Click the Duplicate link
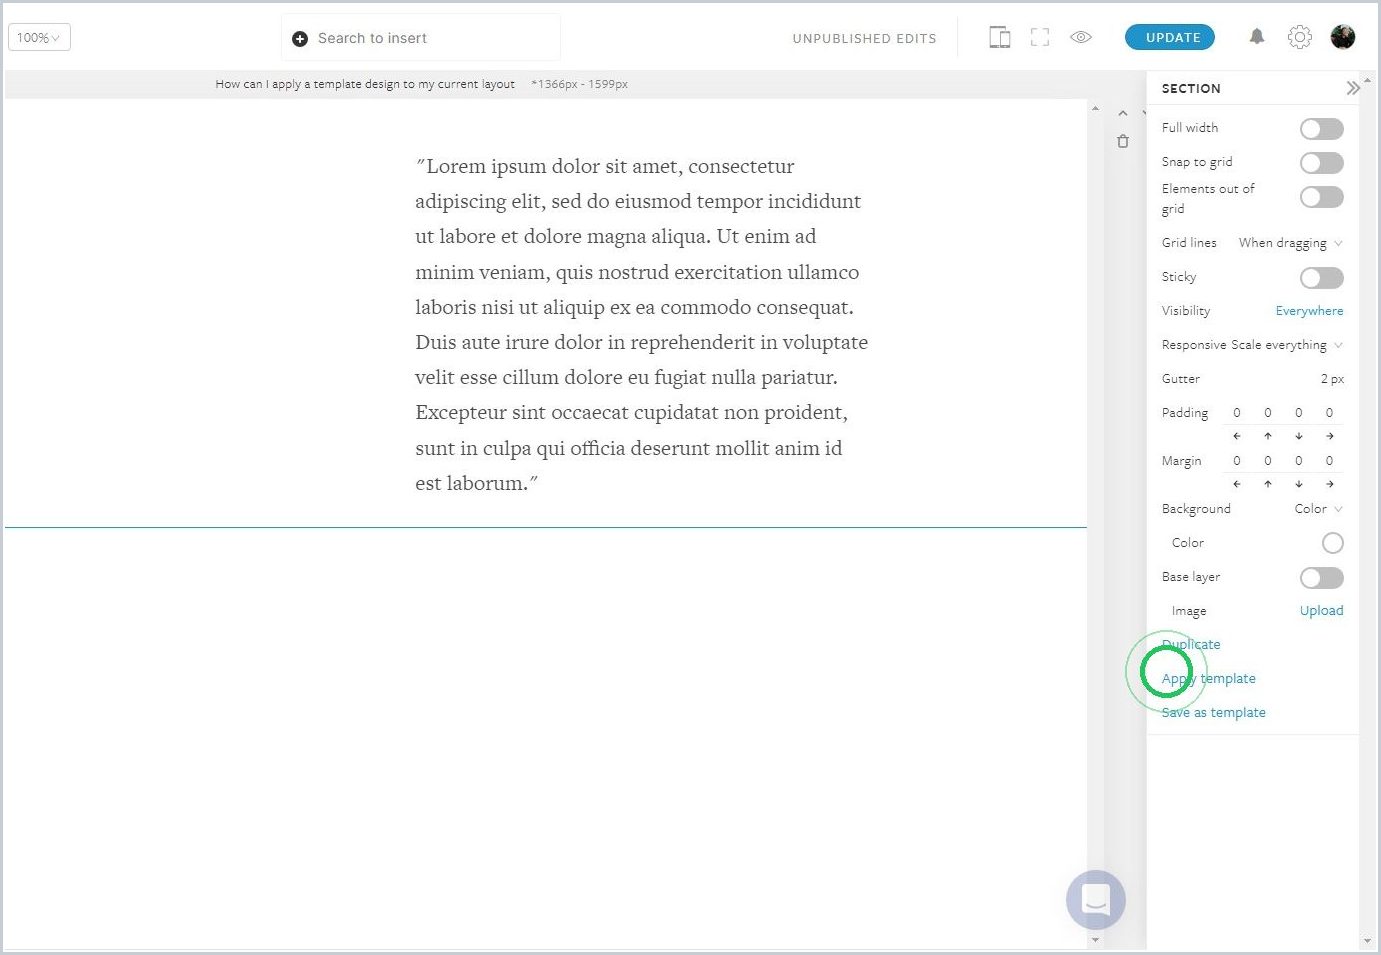The width and height of the screenshot is (1381, 955). tap(1191, 645)
